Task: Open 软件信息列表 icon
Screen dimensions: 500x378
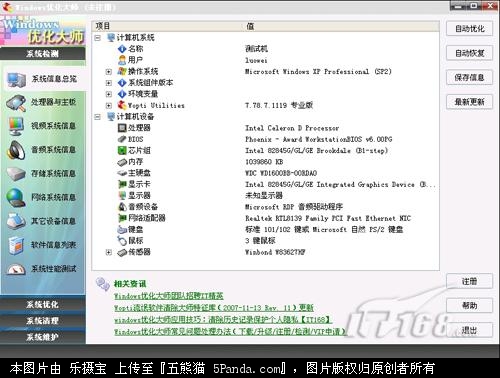Action: [x=16, y=245]
